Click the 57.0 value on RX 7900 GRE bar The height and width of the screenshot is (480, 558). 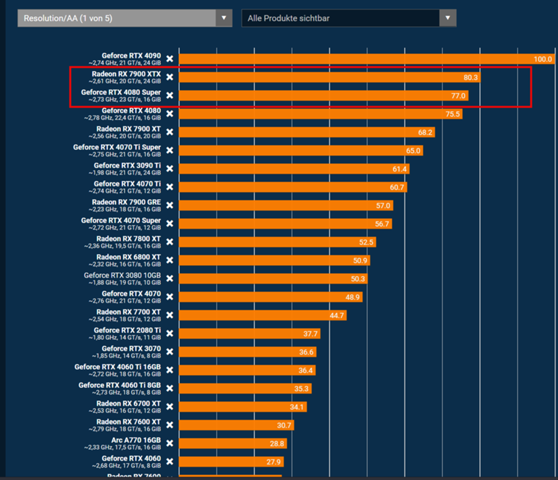383,206
